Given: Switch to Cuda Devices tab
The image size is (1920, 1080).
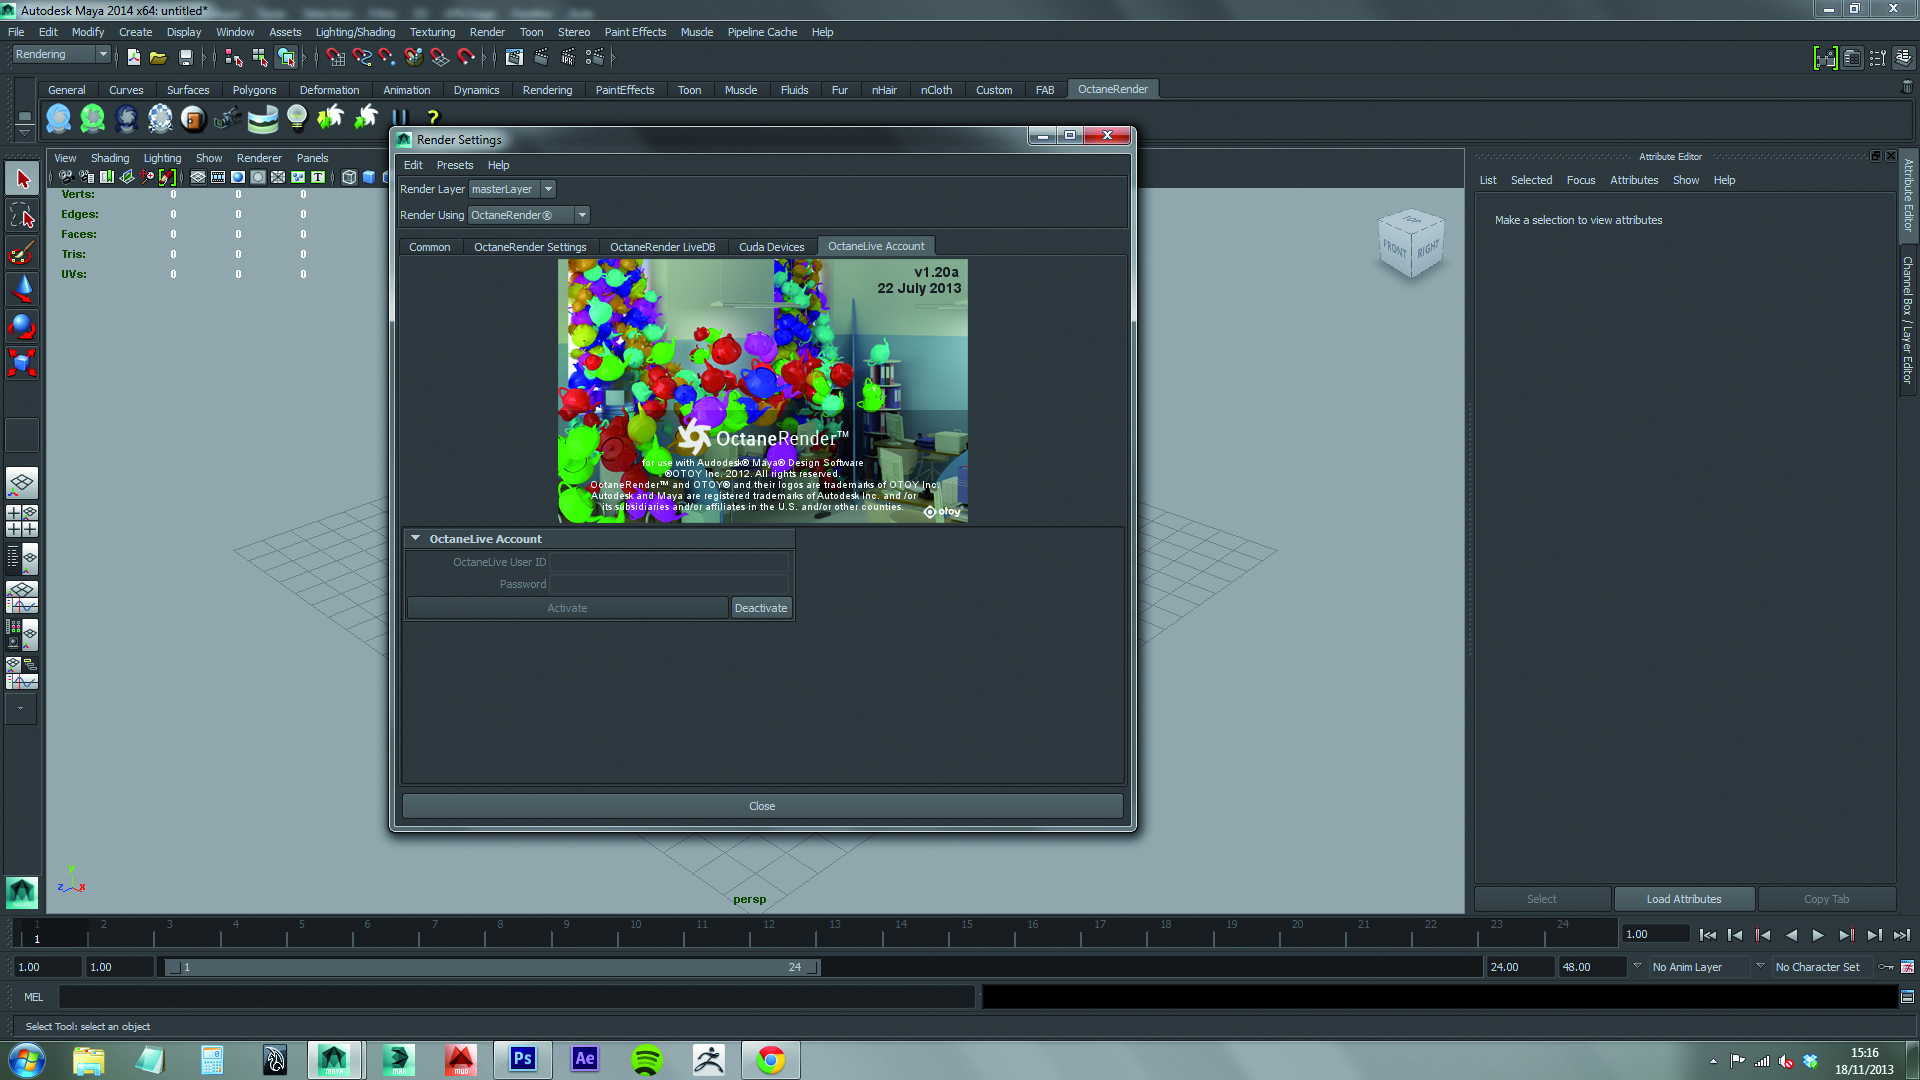Looking at the screenshot, I should tap(771, 247).
